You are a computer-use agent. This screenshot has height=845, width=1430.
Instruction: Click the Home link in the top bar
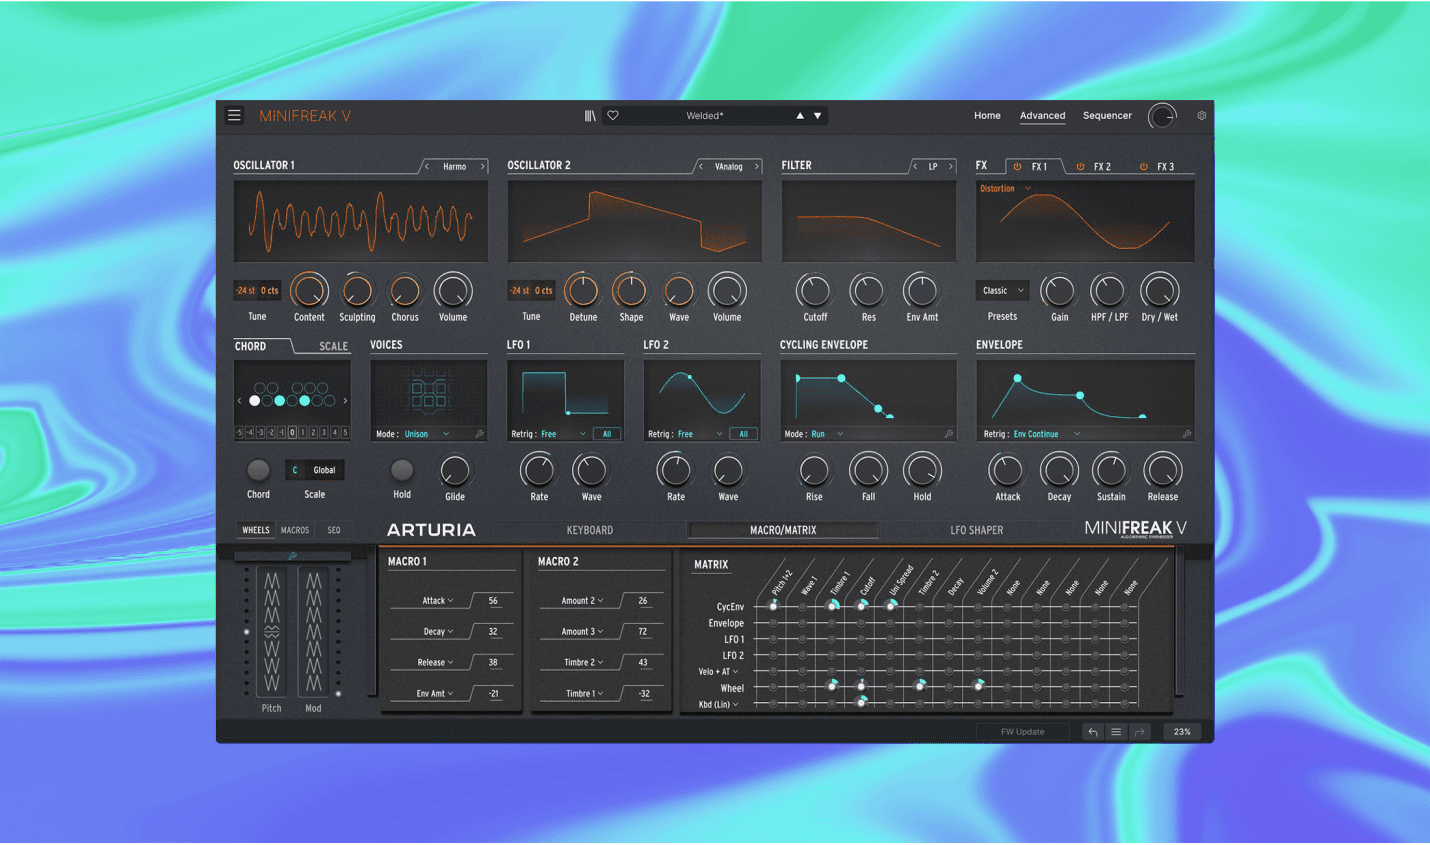(x=987, y=115)
